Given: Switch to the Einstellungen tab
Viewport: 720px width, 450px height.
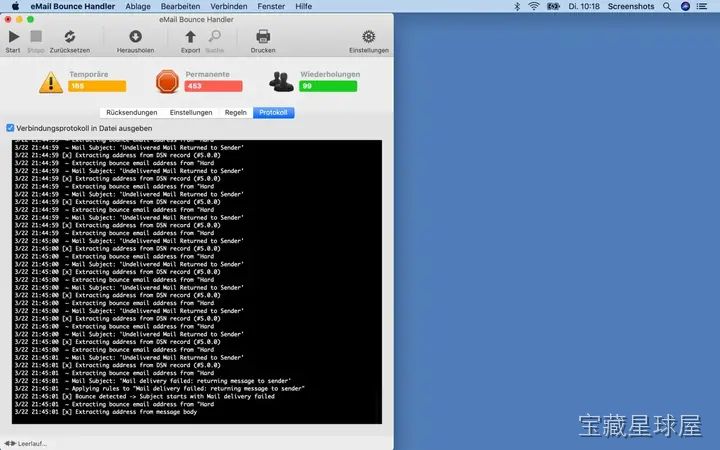Looking at the screenshot, I should click(x=191, y=112).
